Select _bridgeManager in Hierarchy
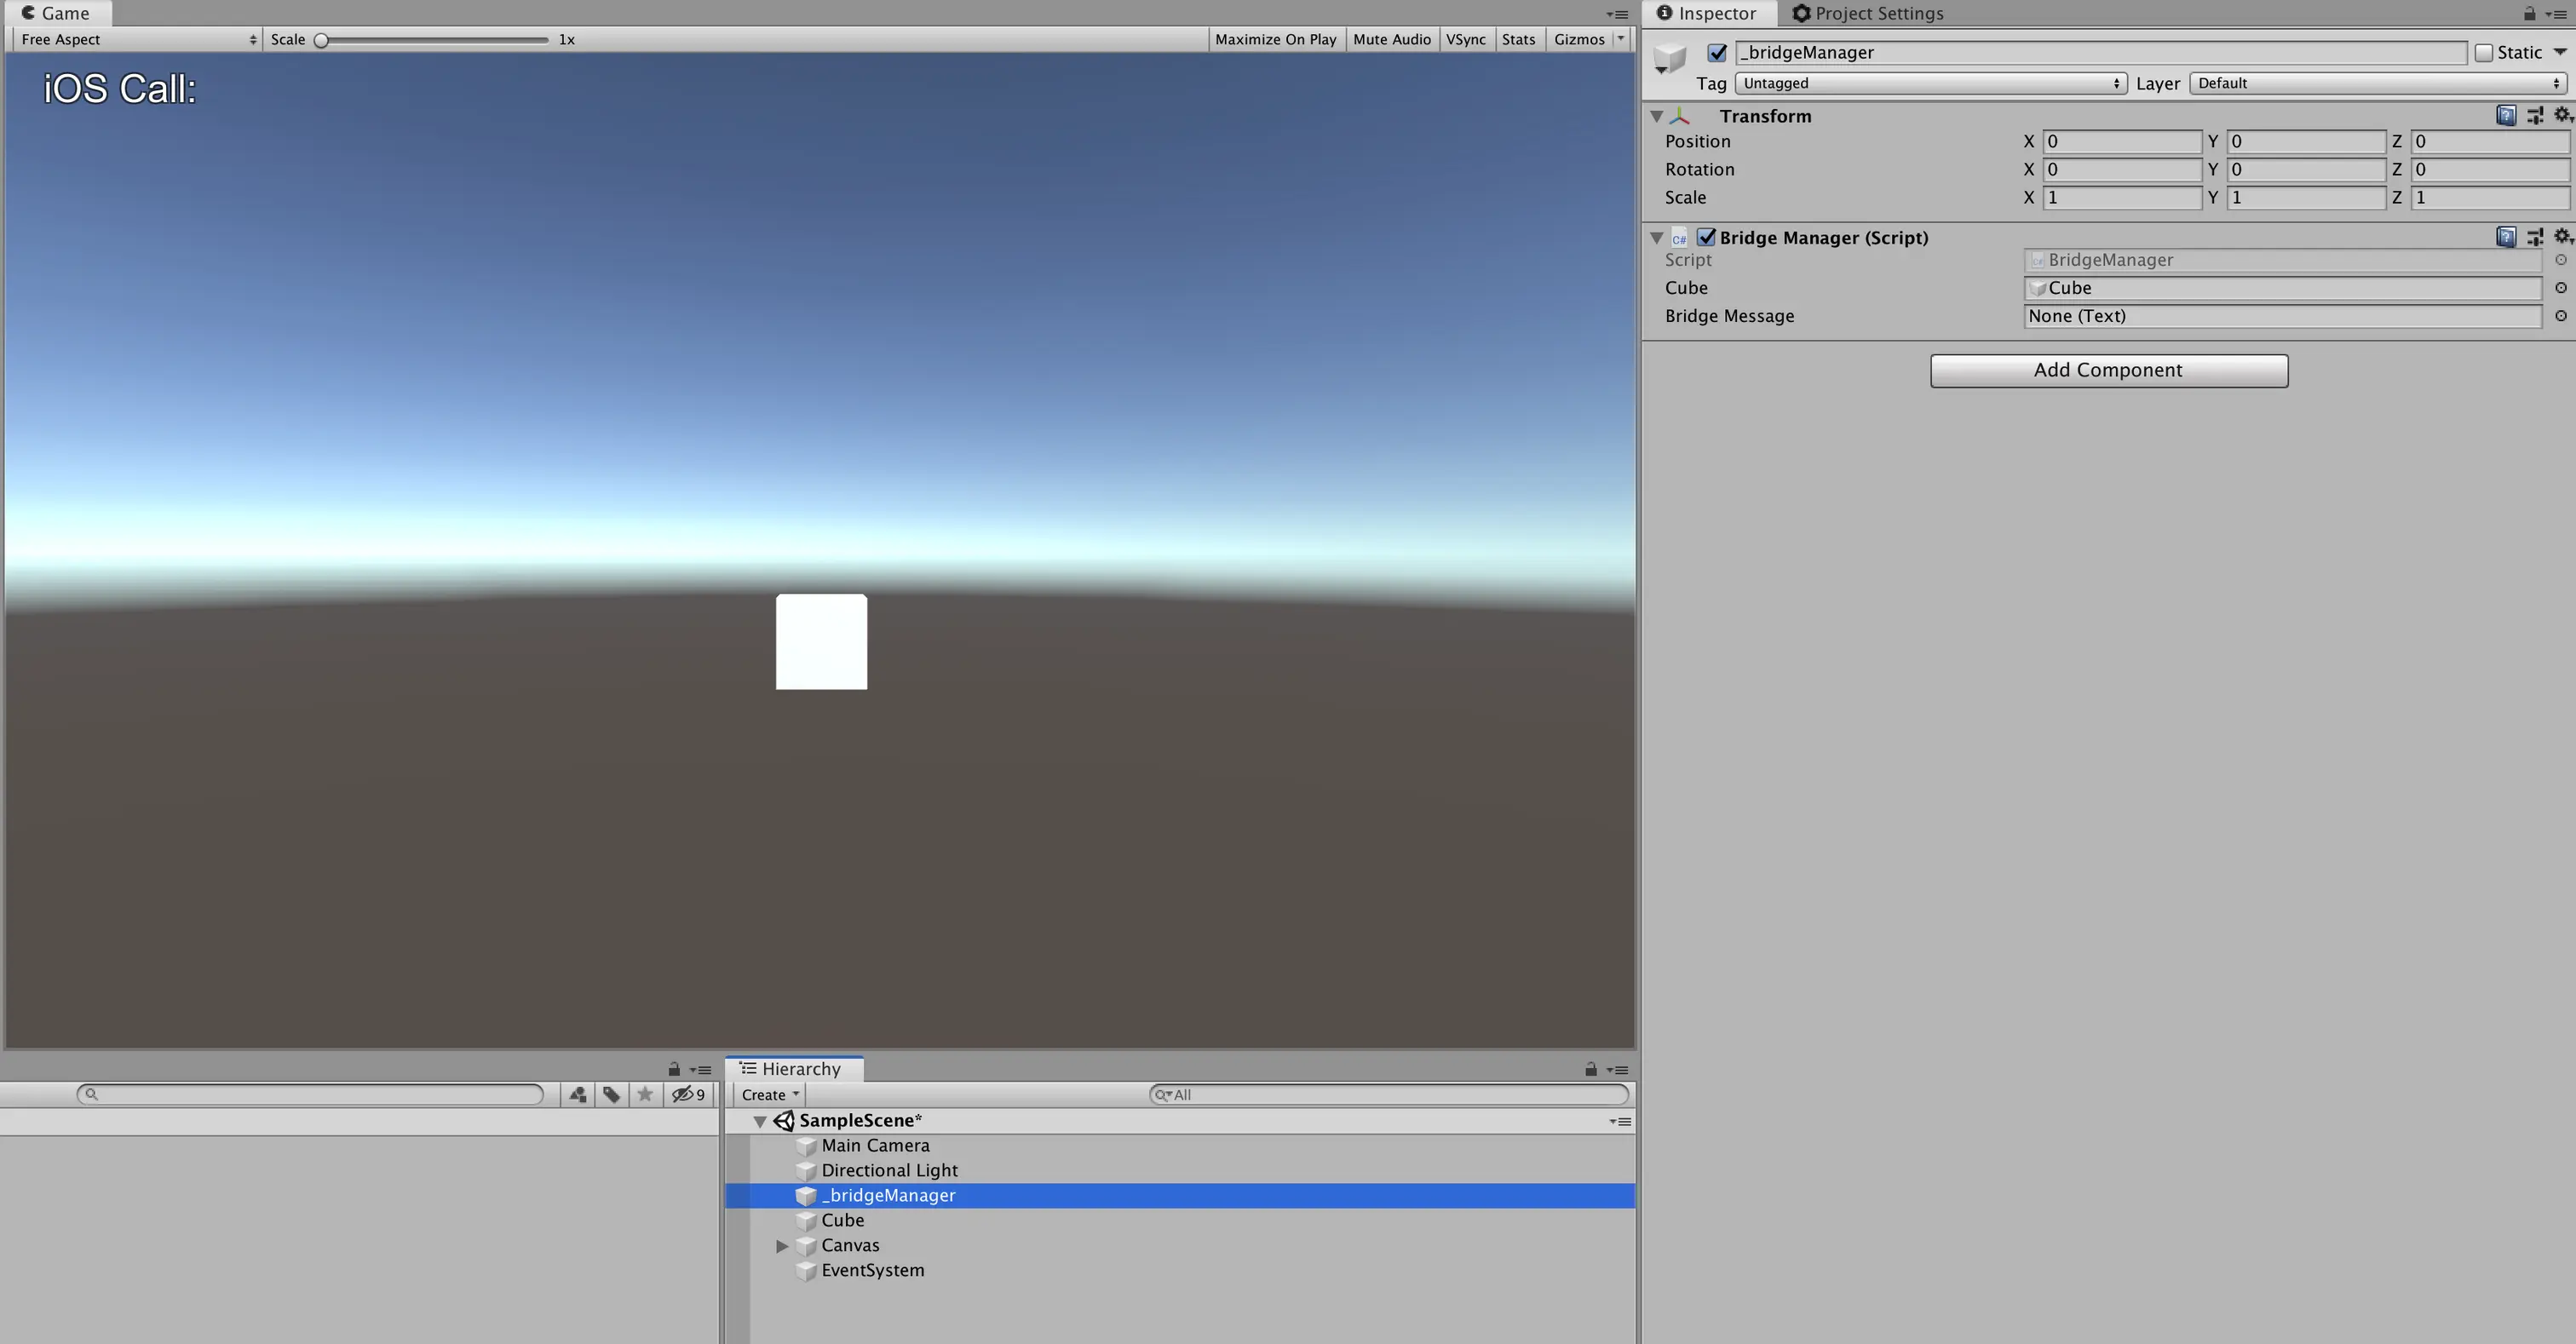This screenshot has width=2576, height=1344. [x=1180, y=1196]
